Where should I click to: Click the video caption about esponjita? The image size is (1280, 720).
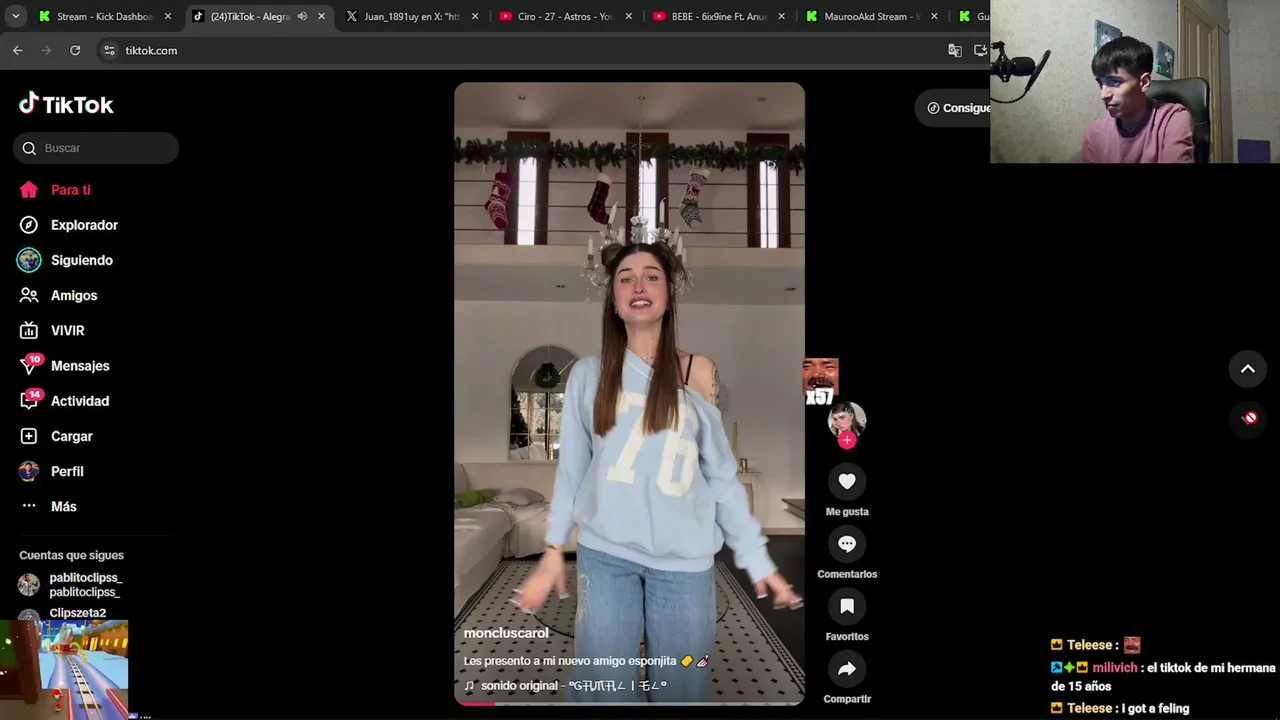[x=586, y=661]
